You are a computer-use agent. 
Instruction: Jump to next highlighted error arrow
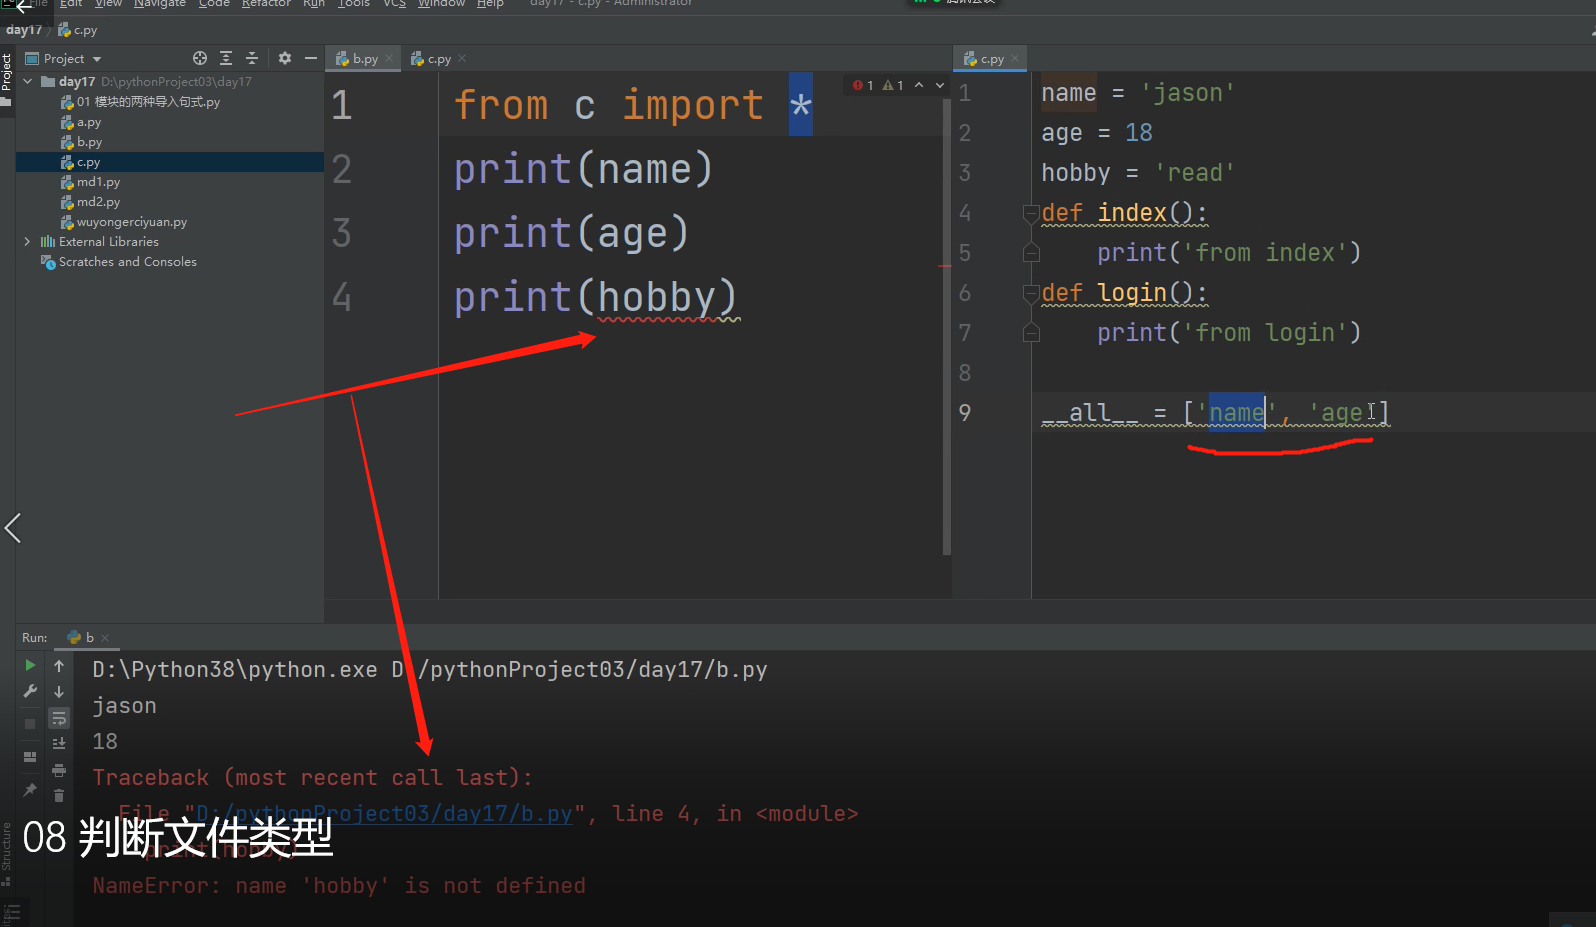coord(940,86)
